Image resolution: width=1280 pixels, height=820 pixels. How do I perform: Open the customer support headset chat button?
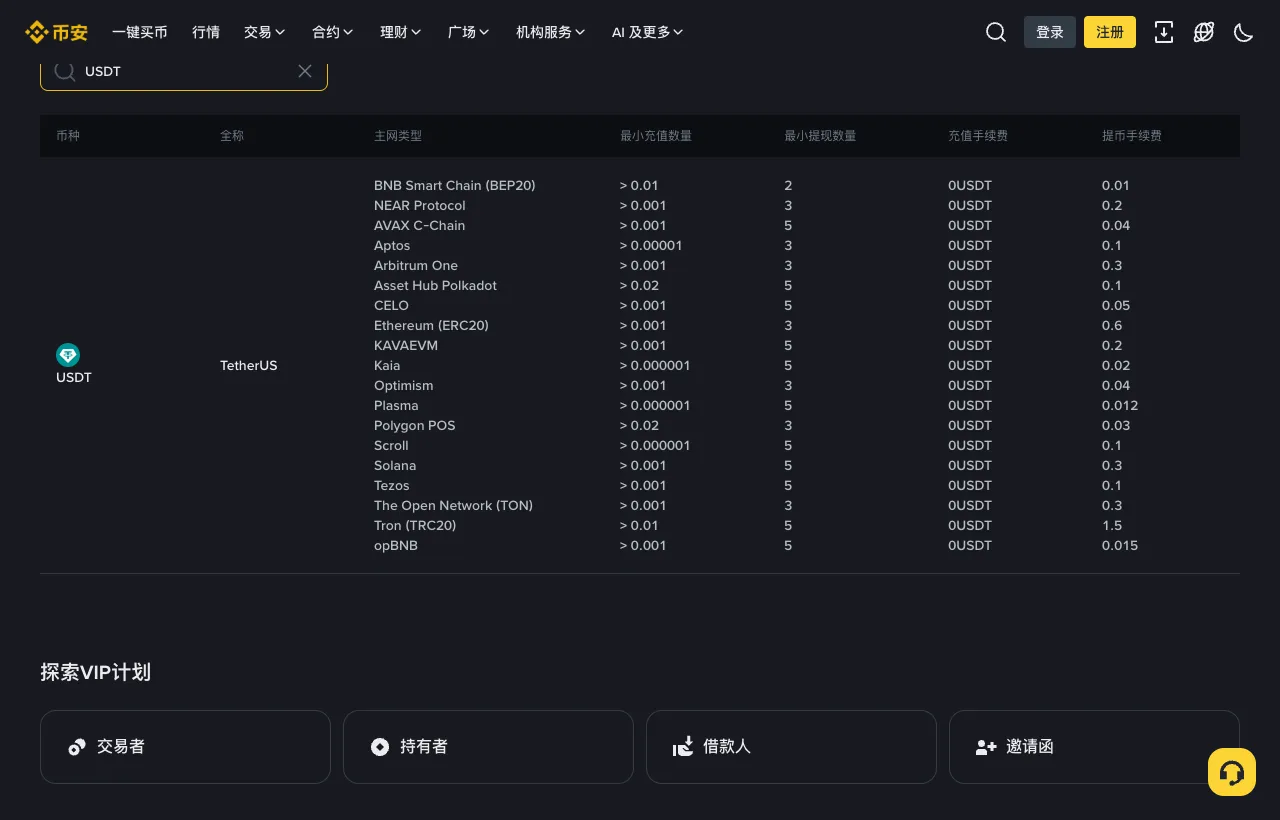[x=1232, y=772]
